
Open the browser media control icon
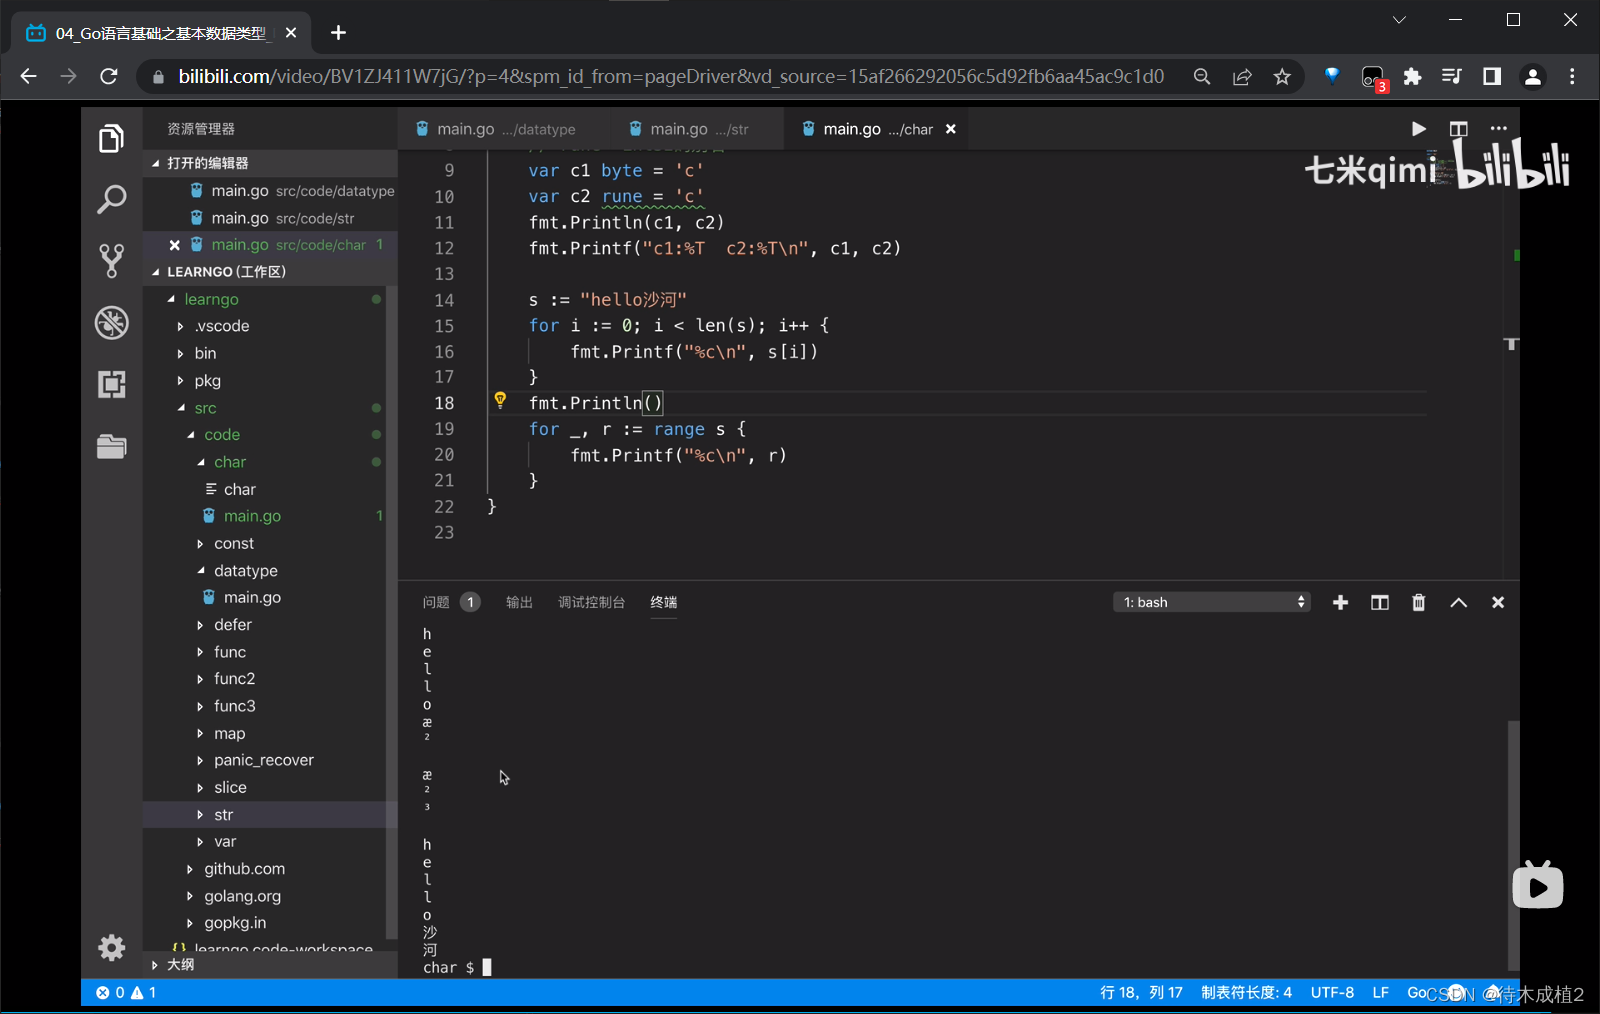pos(1452,76)
